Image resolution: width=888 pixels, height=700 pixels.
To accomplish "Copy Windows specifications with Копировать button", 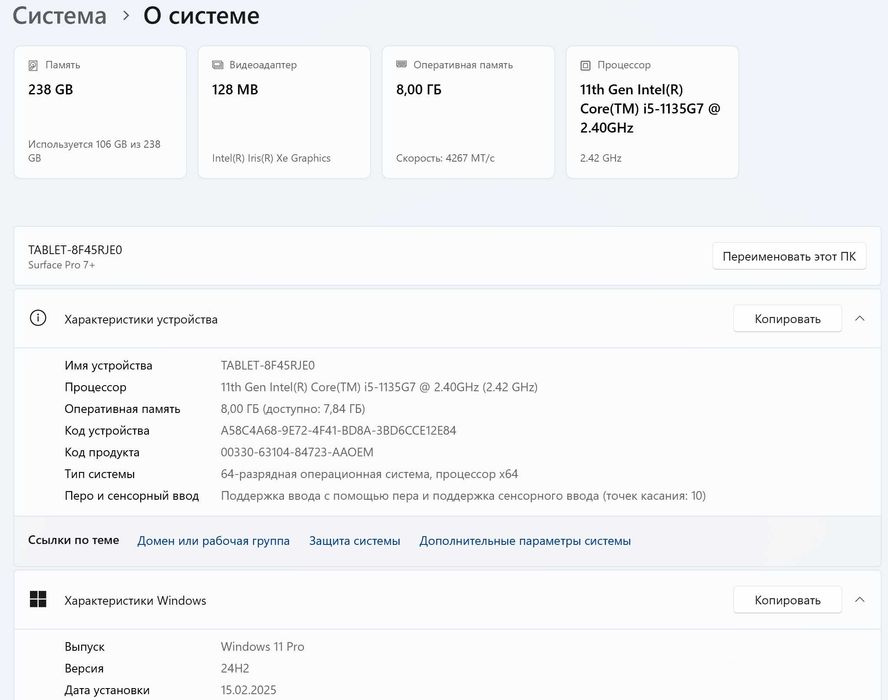I will coord(787,600).
